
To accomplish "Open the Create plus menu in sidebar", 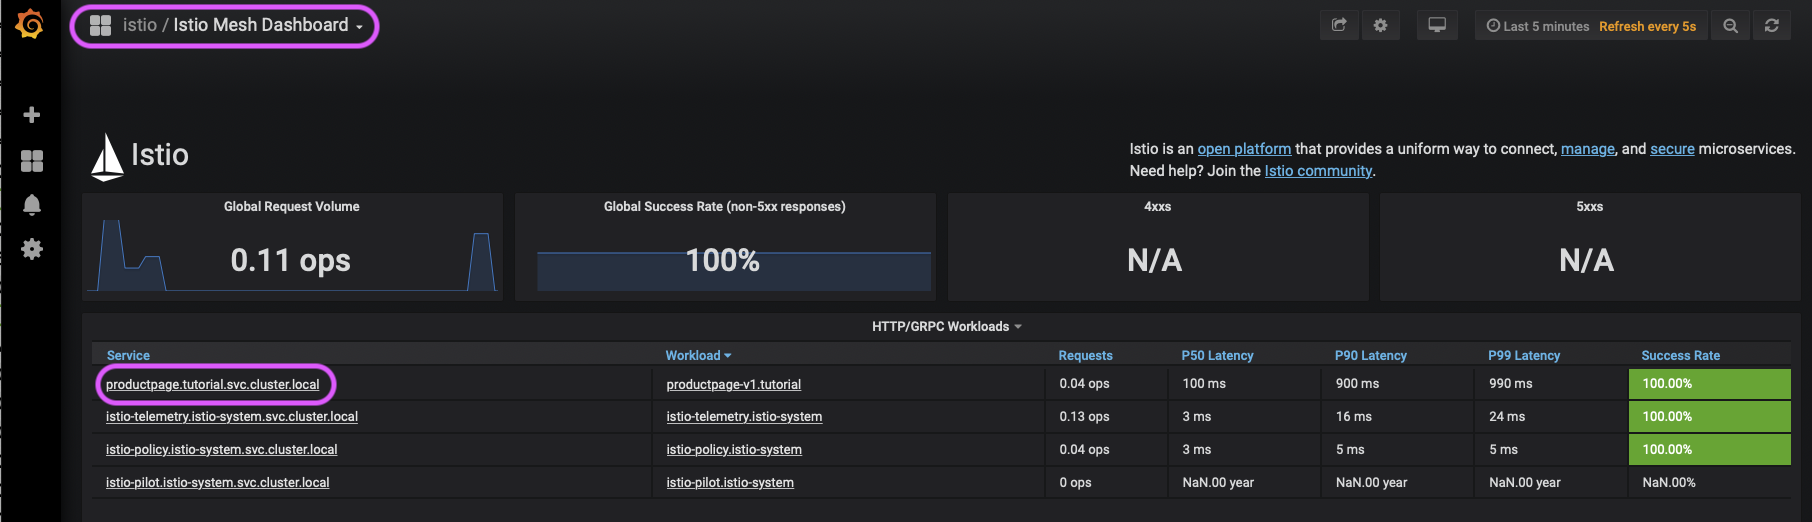I will coord(32,115).
